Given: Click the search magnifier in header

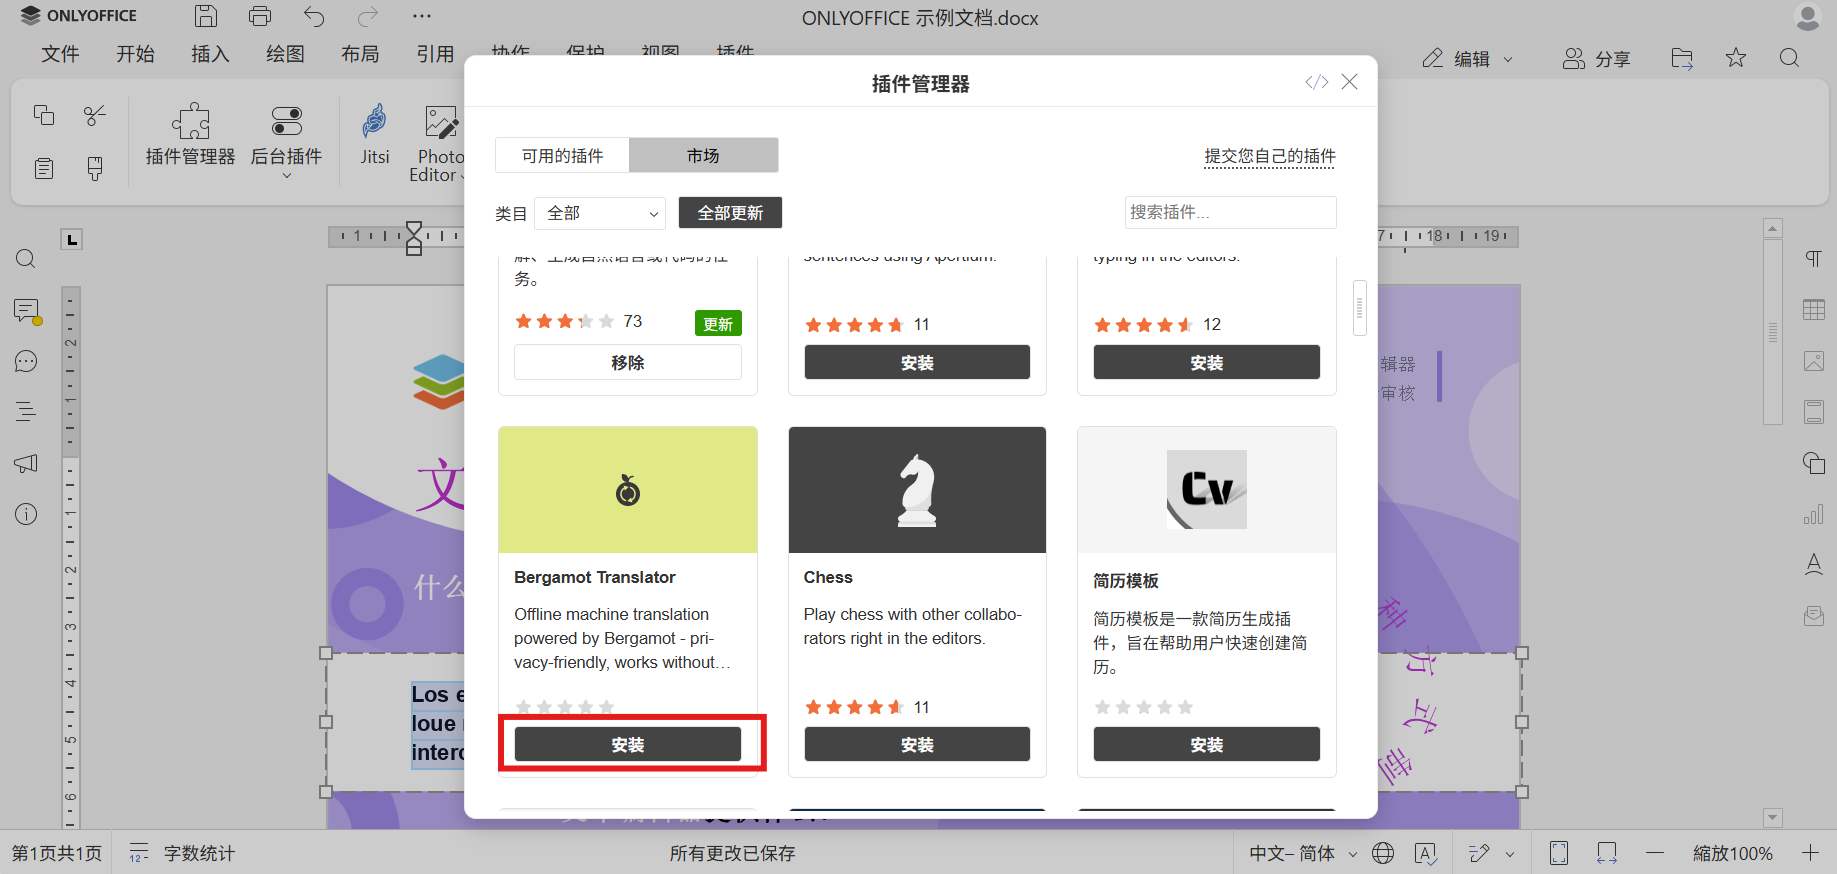Looking at the screenshot, I should (1790, 58).
